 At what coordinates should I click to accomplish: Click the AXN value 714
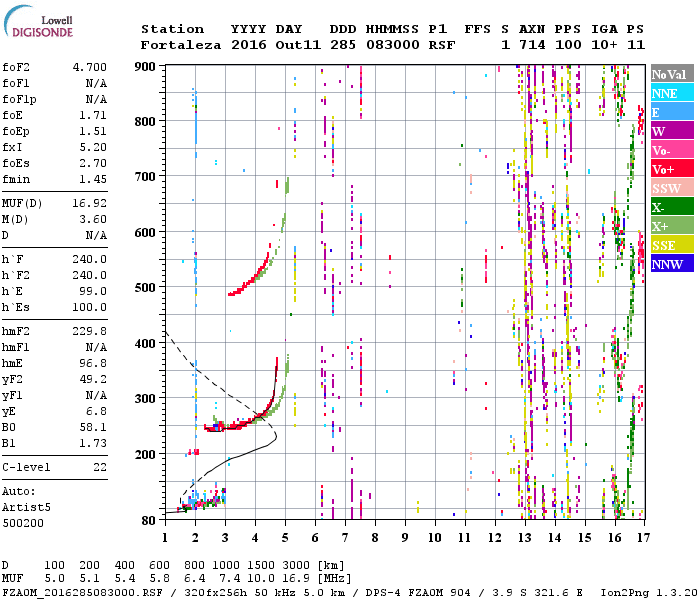[x=532, y=45]
